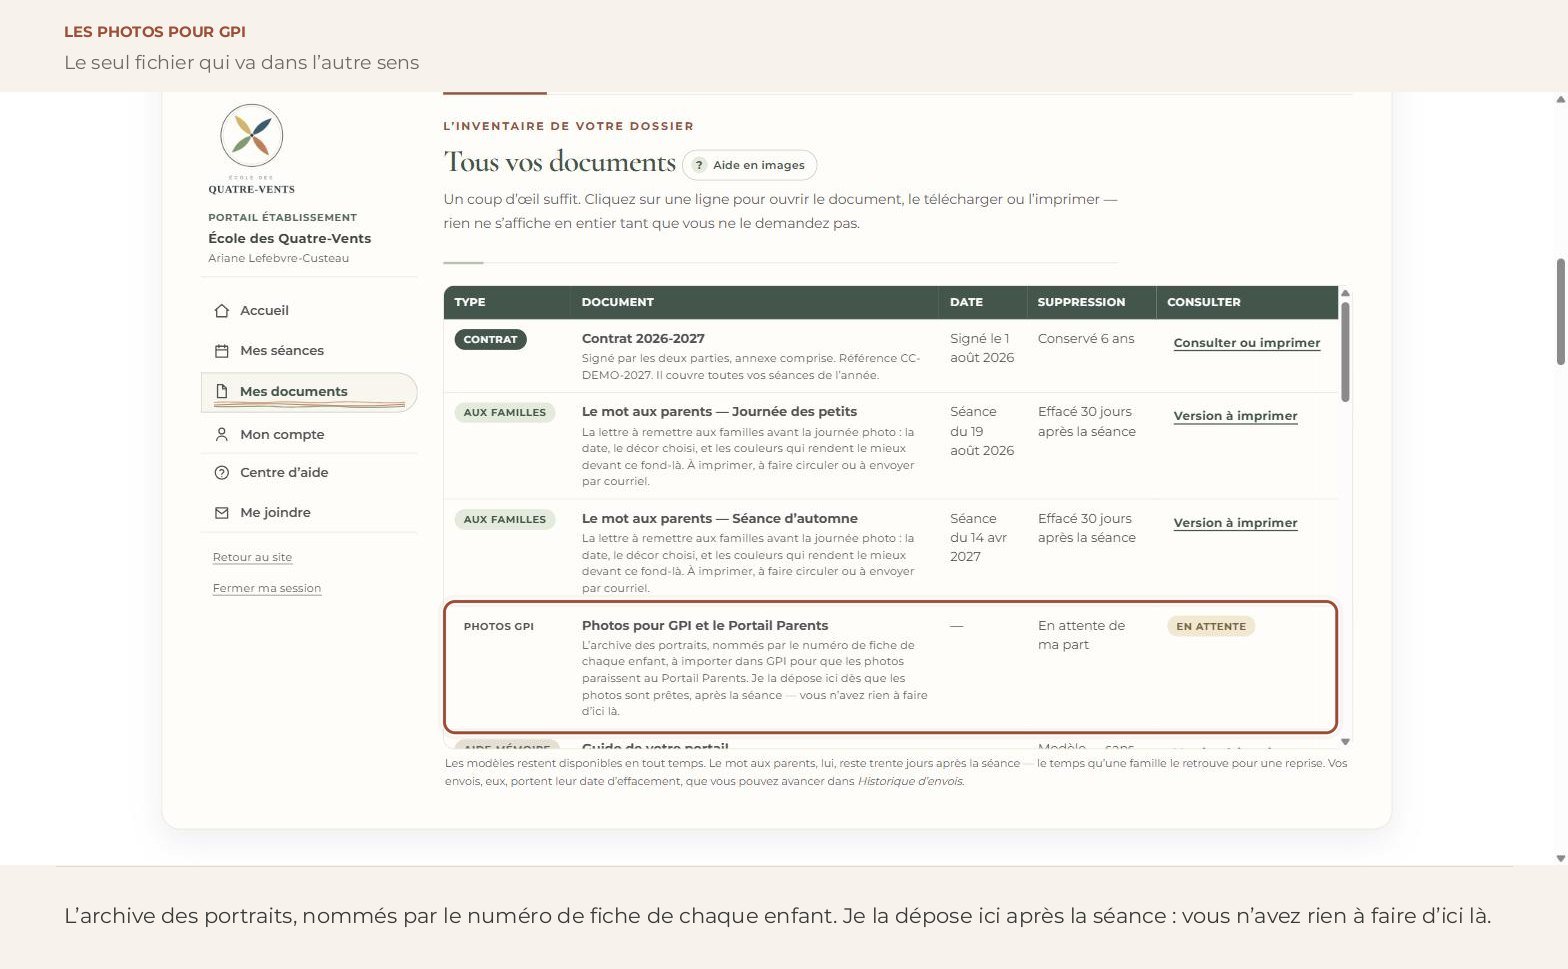
Task: Click the Fermer ma session link
Action: pyautogui.click(x=267, y=588)
